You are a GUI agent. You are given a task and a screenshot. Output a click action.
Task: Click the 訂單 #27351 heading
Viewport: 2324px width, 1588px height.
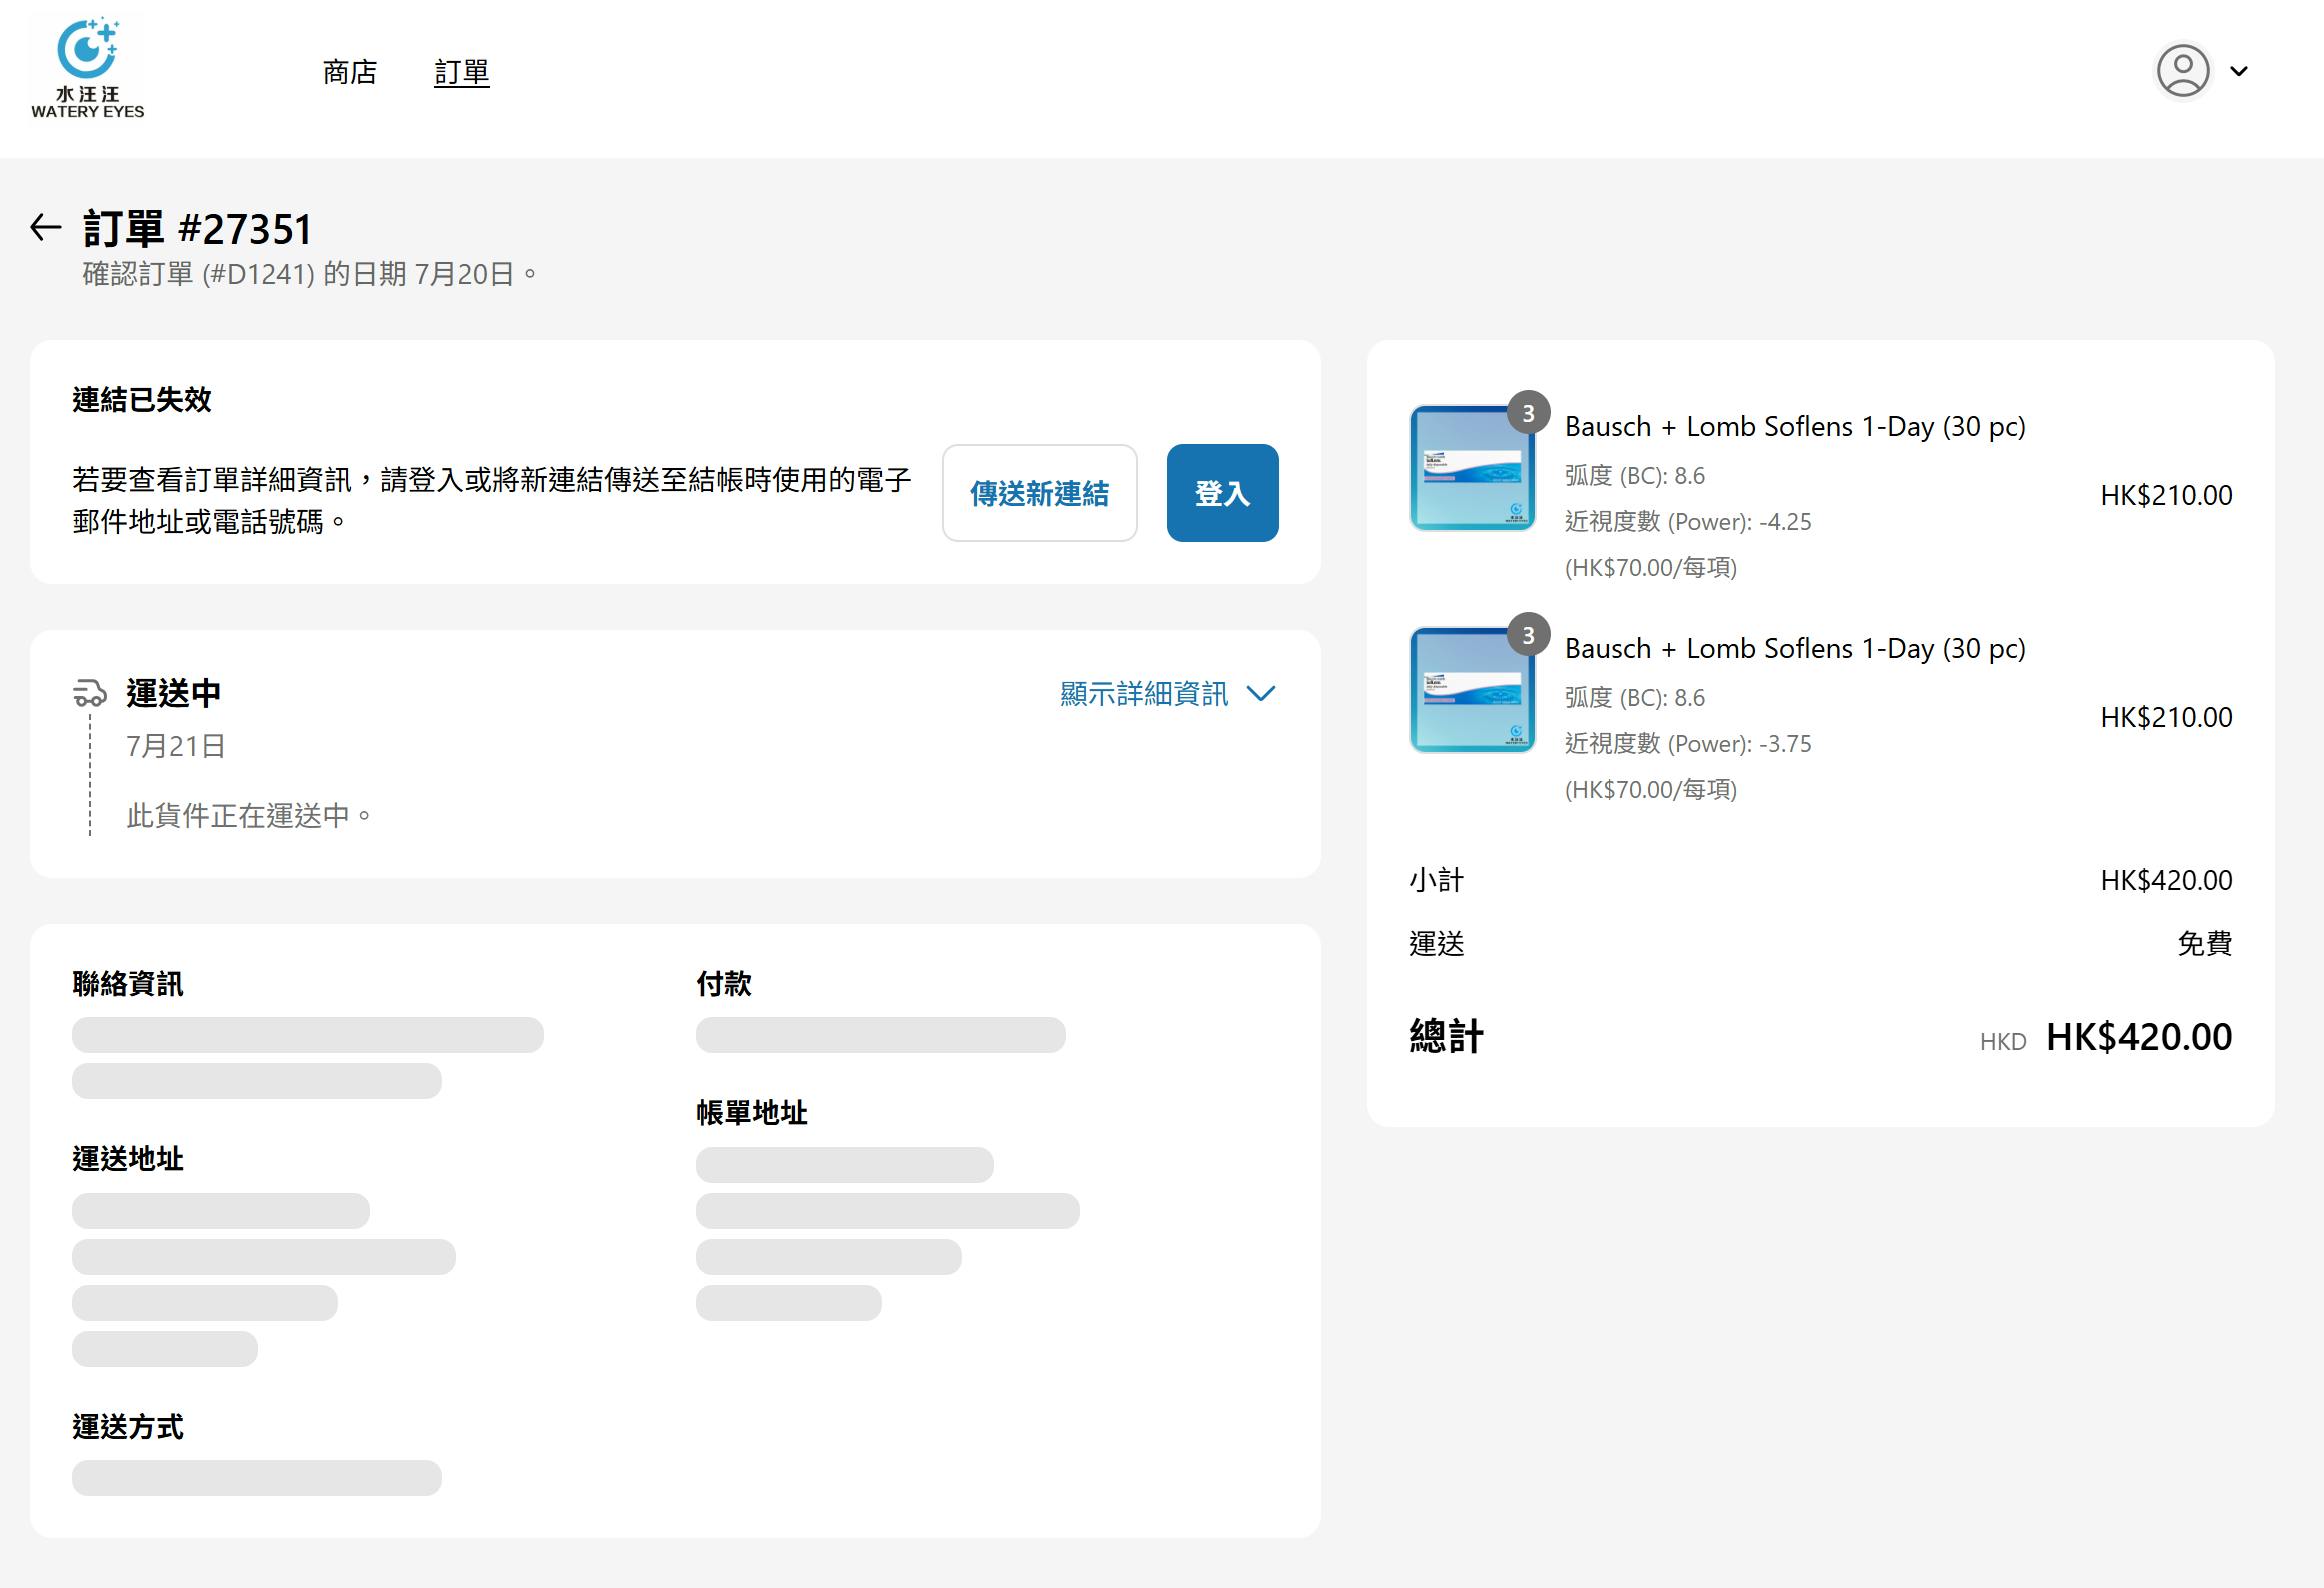click(197, 229)
